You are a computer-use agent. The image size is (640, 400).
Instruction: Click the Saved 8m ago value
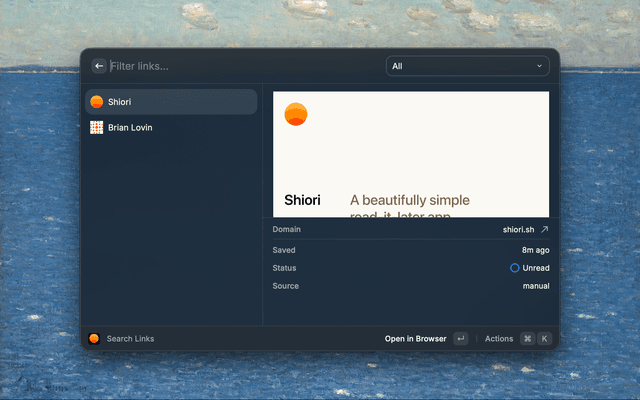click(x=535, y=250)
